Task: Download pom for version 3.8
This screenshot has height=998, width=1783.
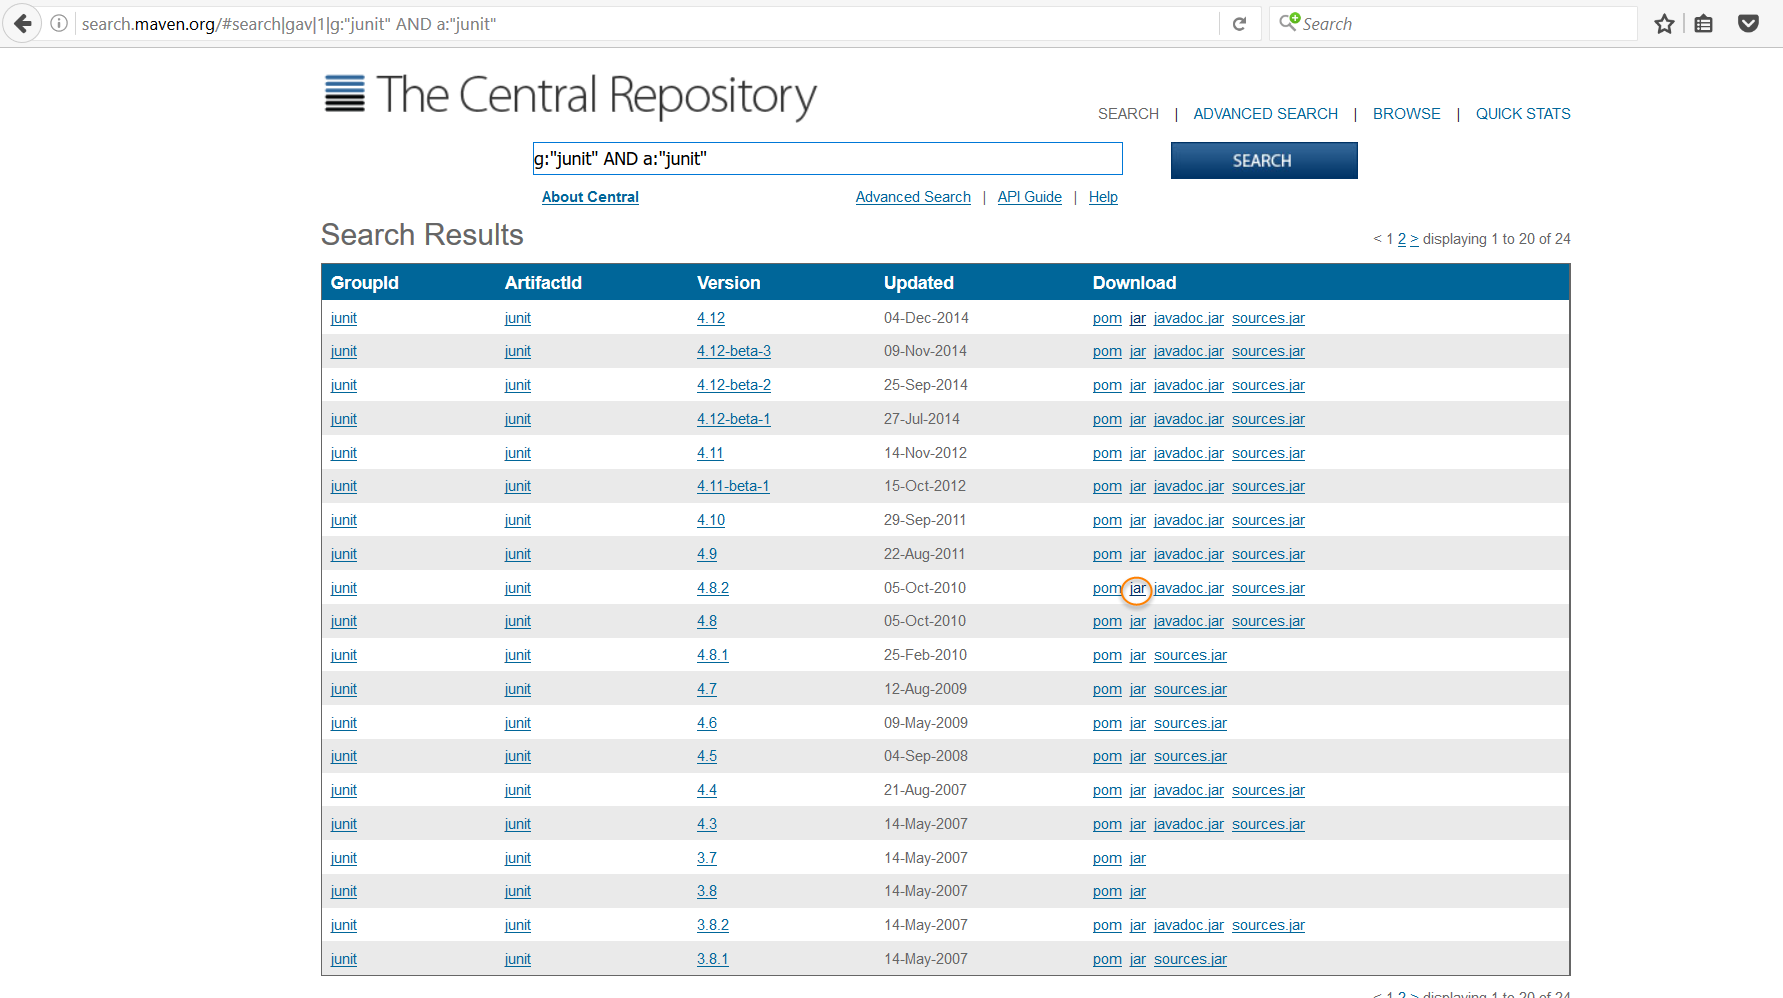Action: 1107,891
